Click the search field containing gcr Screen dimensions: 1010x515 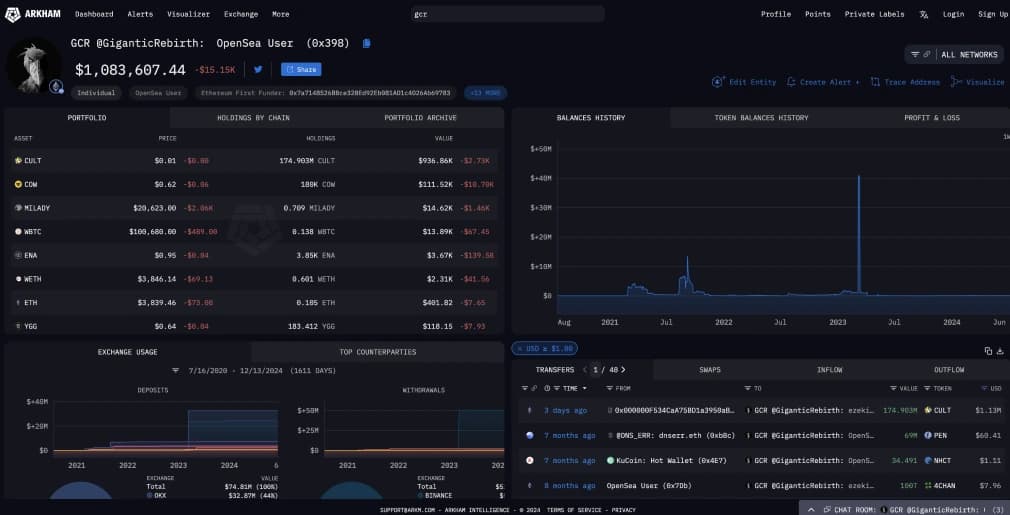coord(507,14)
